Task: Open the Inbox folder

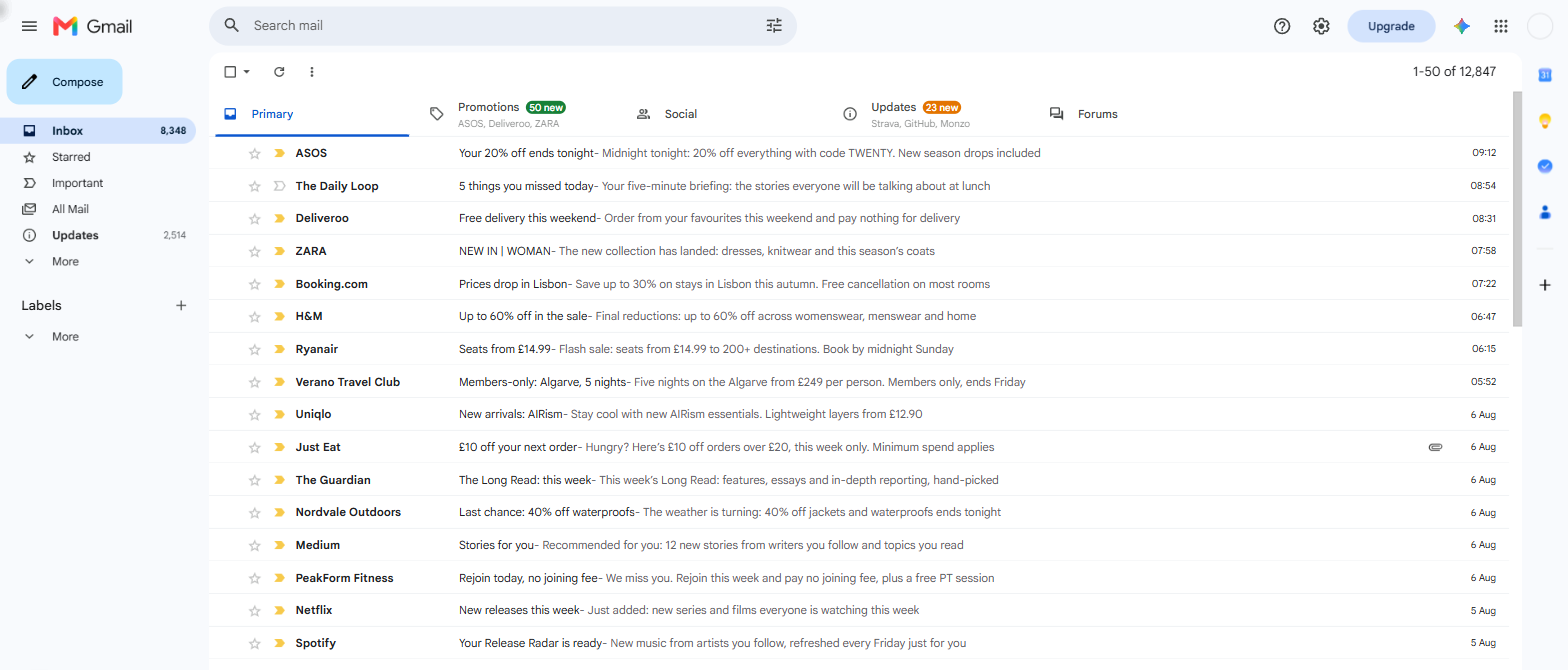Action: (98, 131)
